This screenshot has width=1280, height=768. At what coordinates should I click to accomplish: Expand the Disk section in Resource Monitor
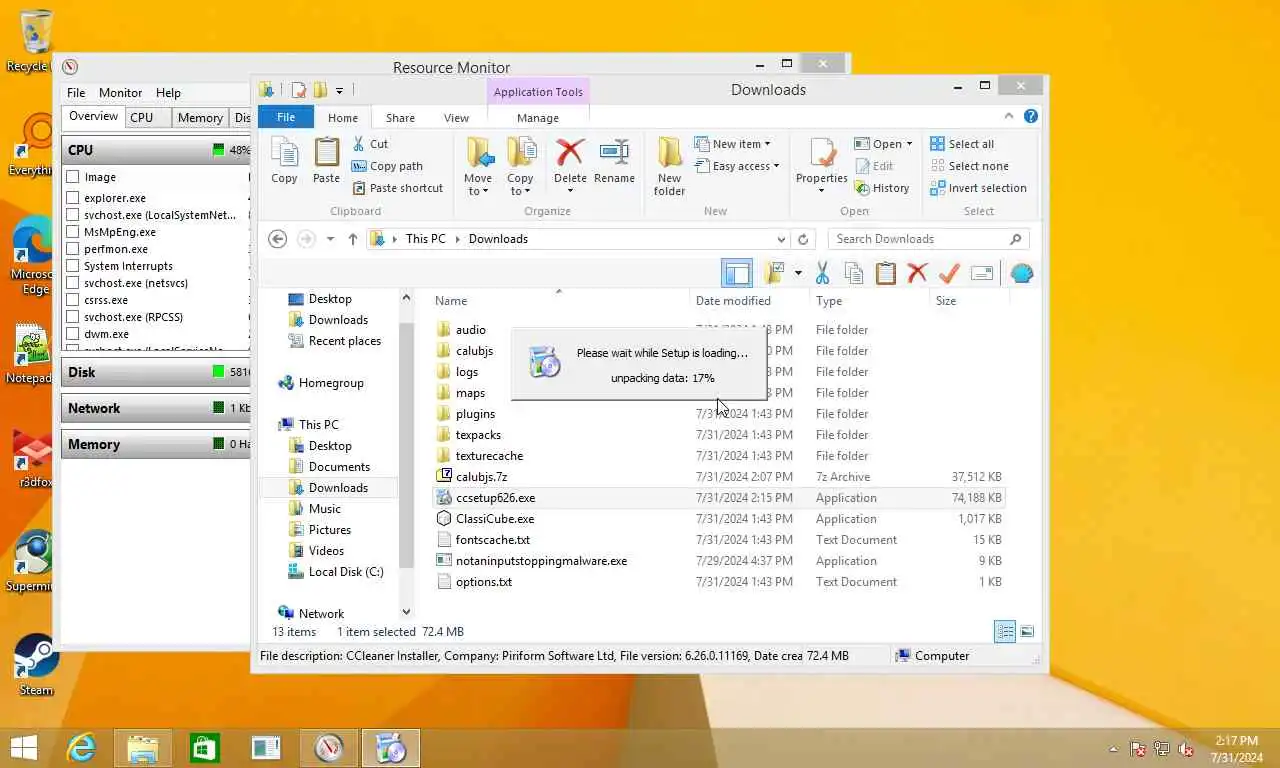pos(155,372)
